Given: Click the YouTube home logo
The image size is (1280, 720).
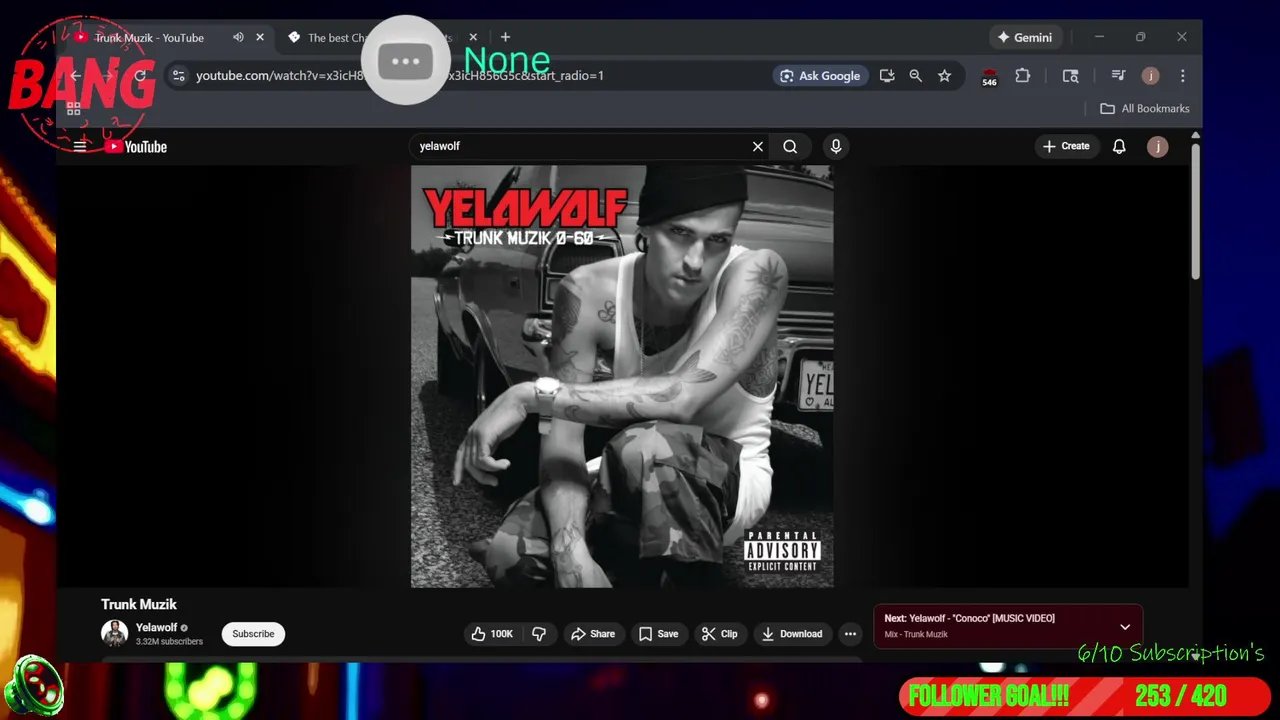Looking at the screenshot, I should tap(136, 147).
